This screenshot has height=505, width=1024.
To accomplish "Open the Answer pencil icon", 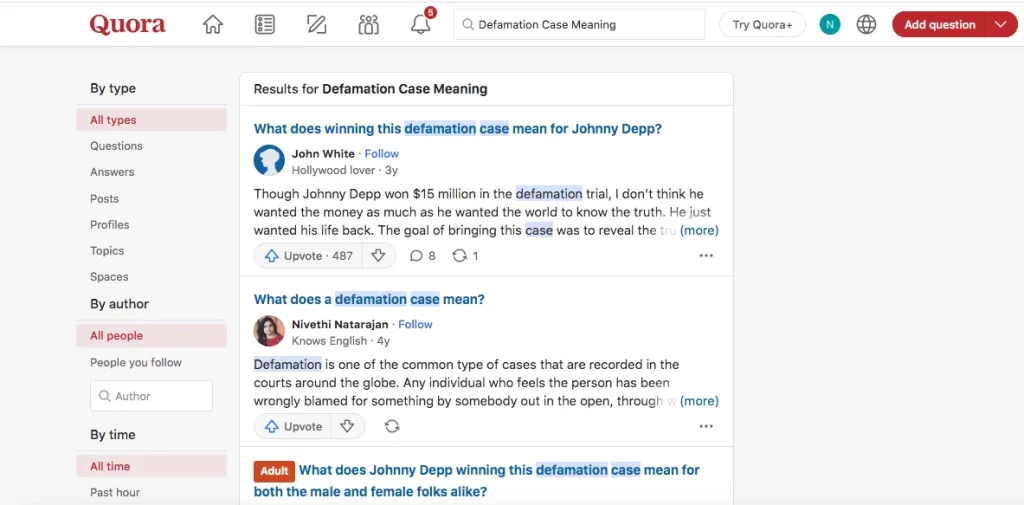I will coord(317,25).
